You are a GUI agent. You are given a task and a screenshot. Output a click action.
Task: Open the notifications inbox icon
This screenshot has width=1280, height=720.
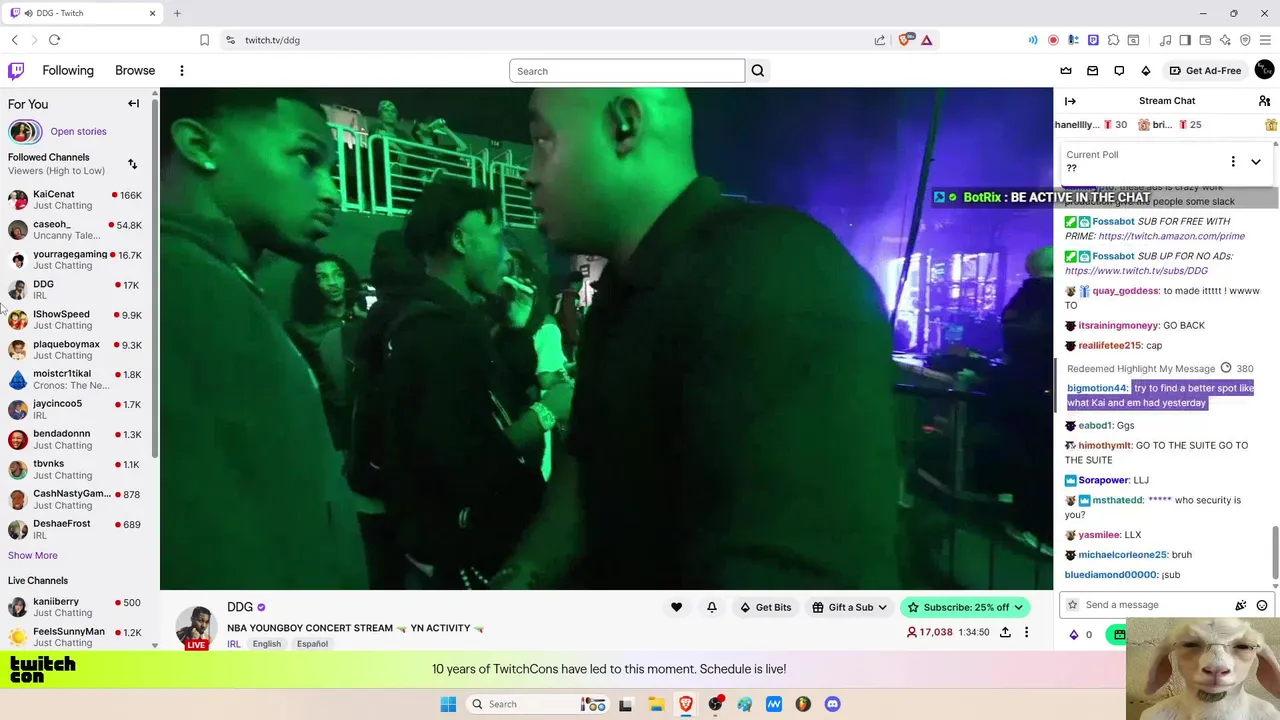[1092, 71]
